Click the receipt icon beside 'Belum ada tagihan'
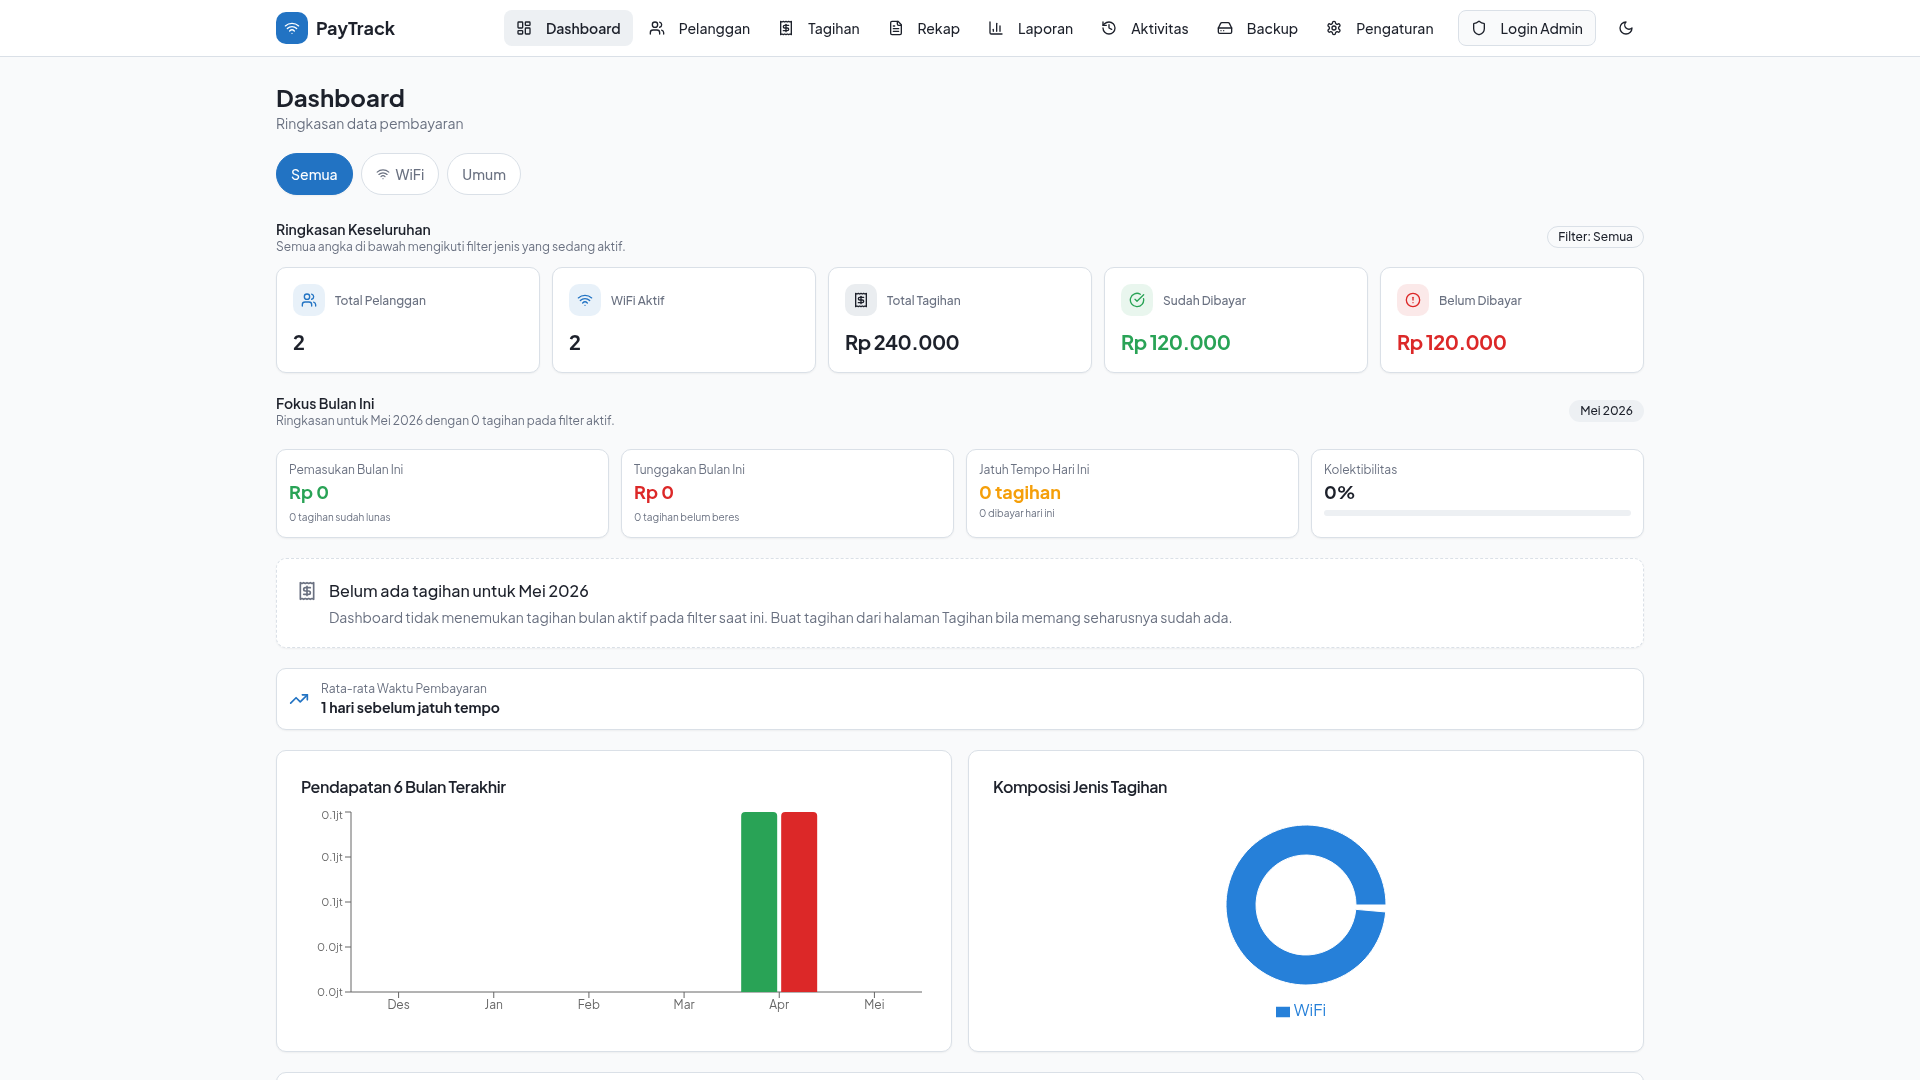 [x=307, y=591]
